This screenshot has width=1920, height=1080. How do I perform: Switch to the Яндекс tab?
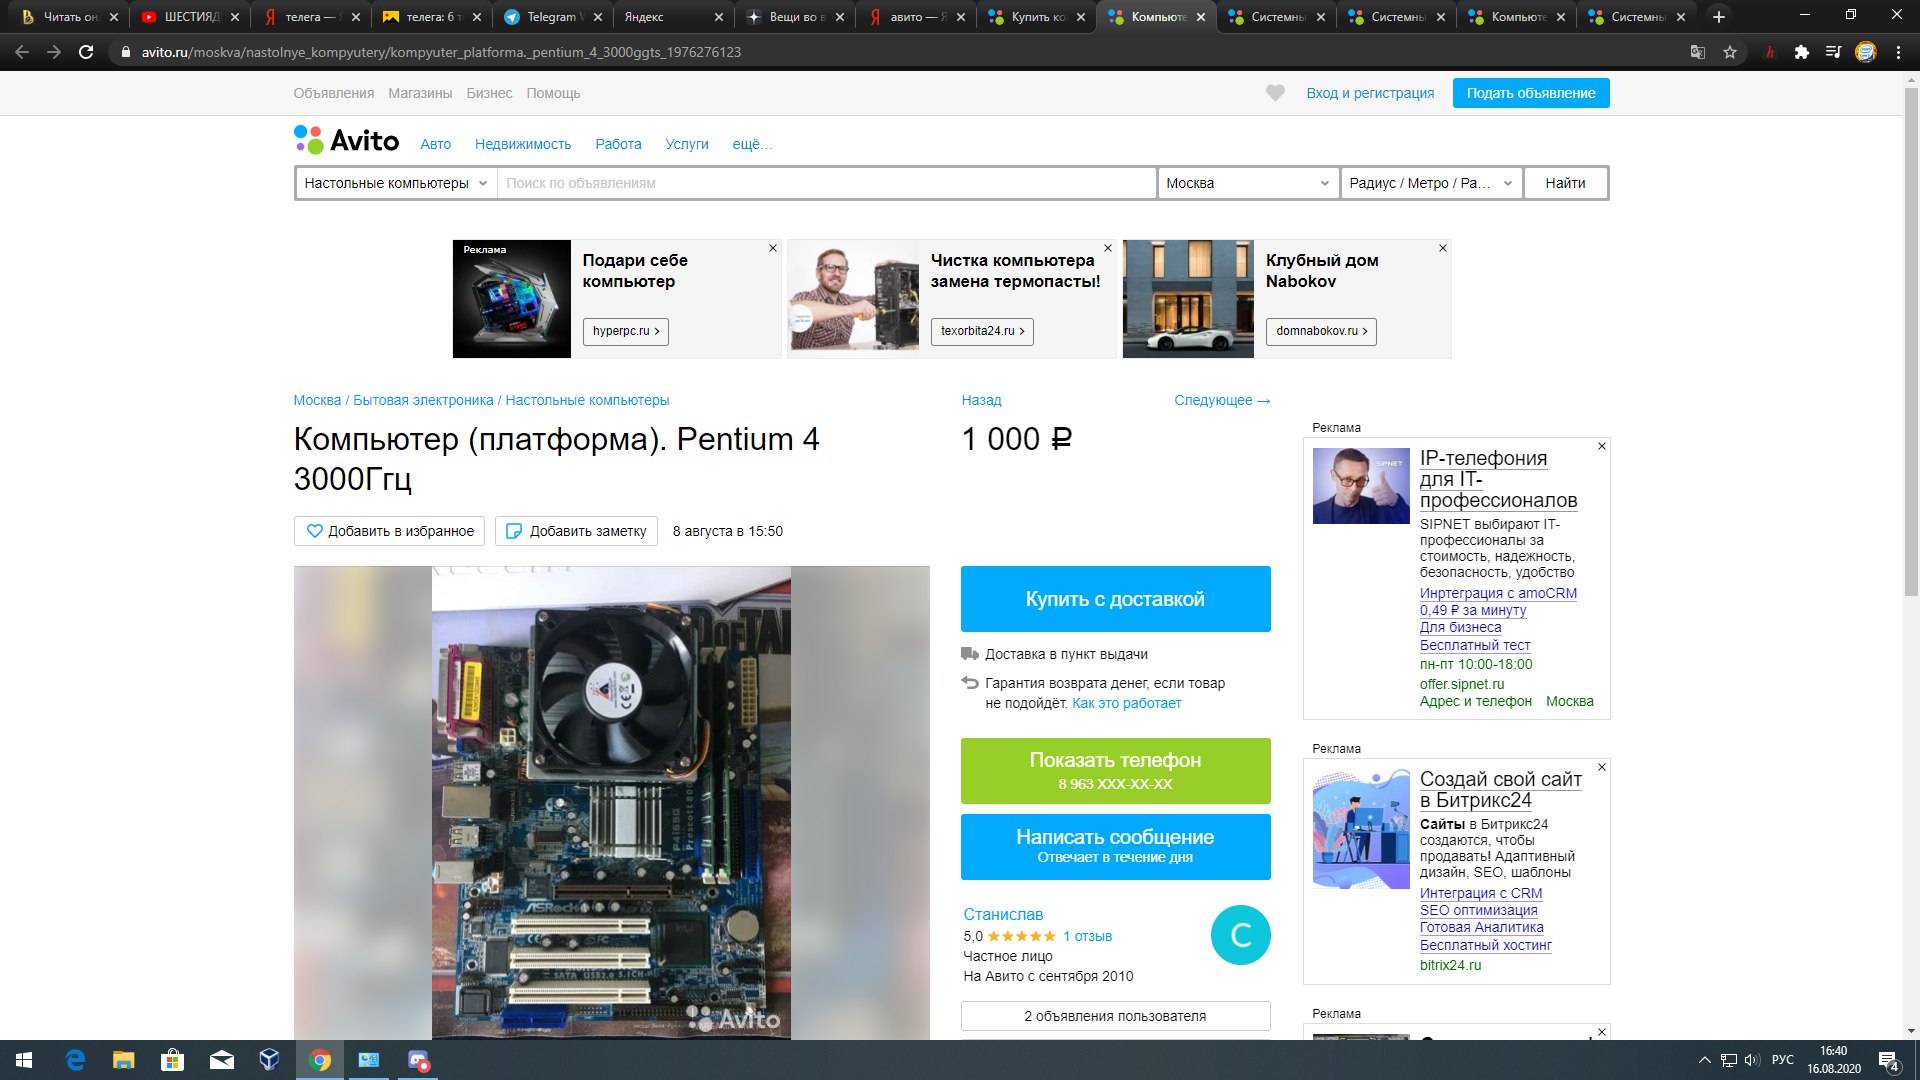pos(672,17)
